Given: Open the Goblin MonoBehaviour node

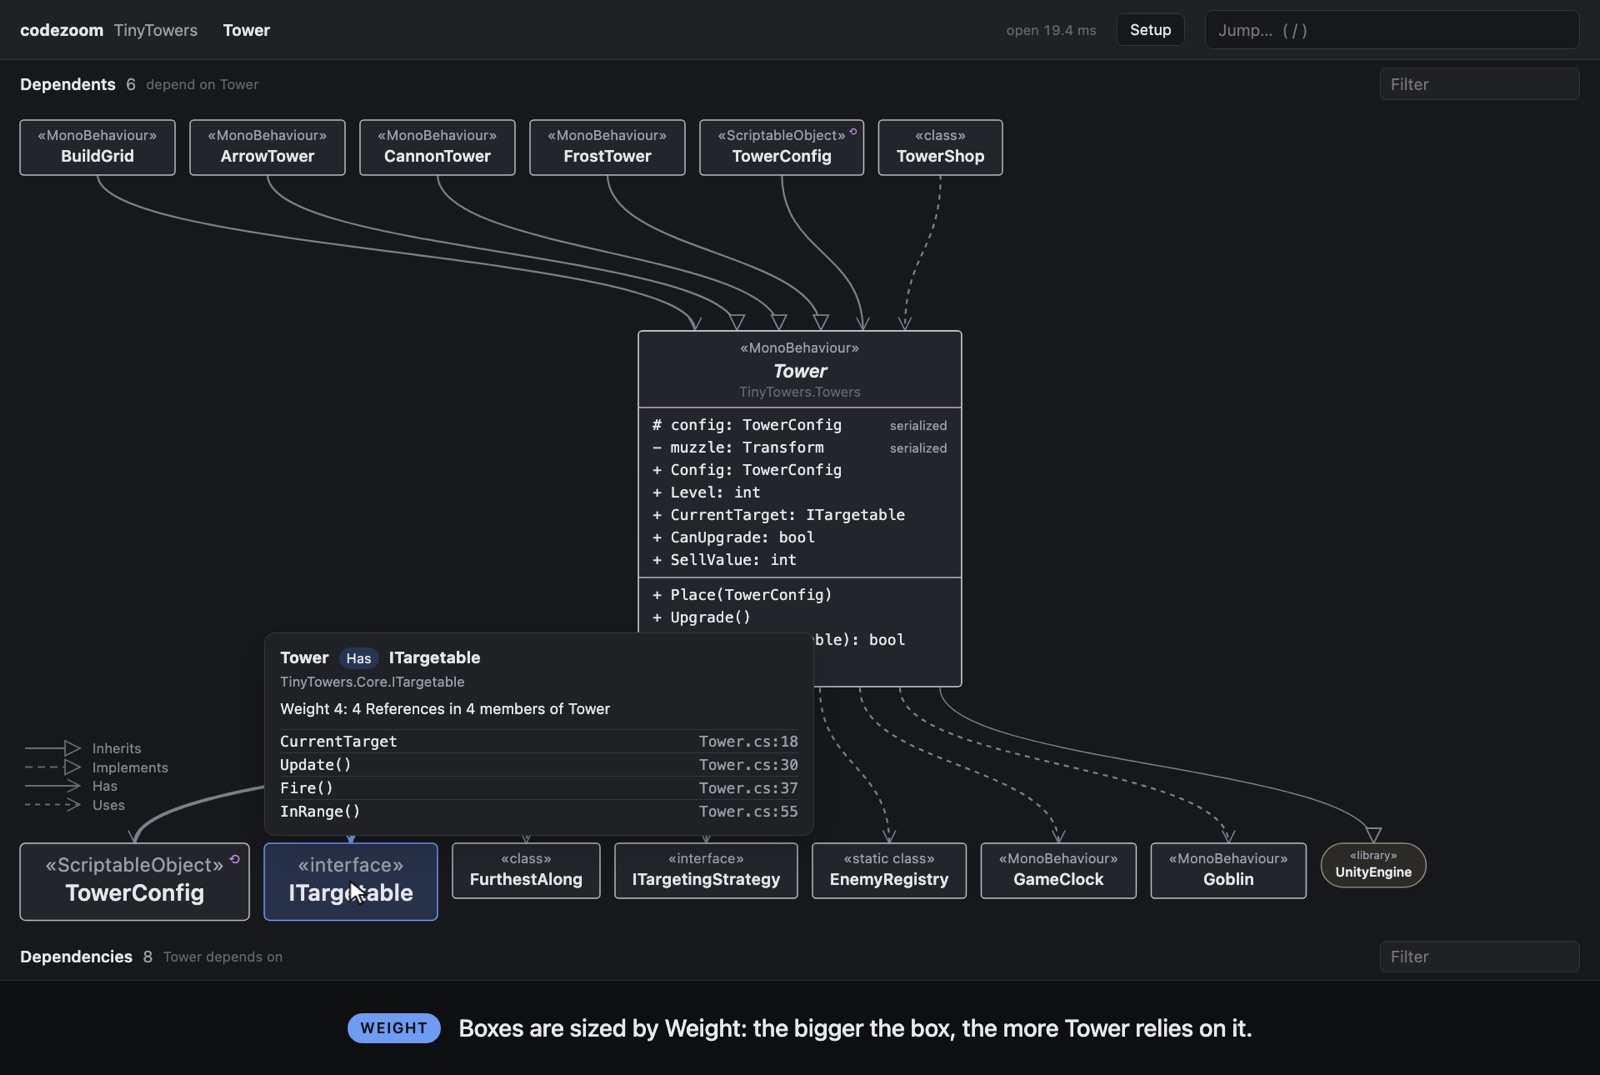Looking at the screenshot, I should click(x=1228, y=870).
